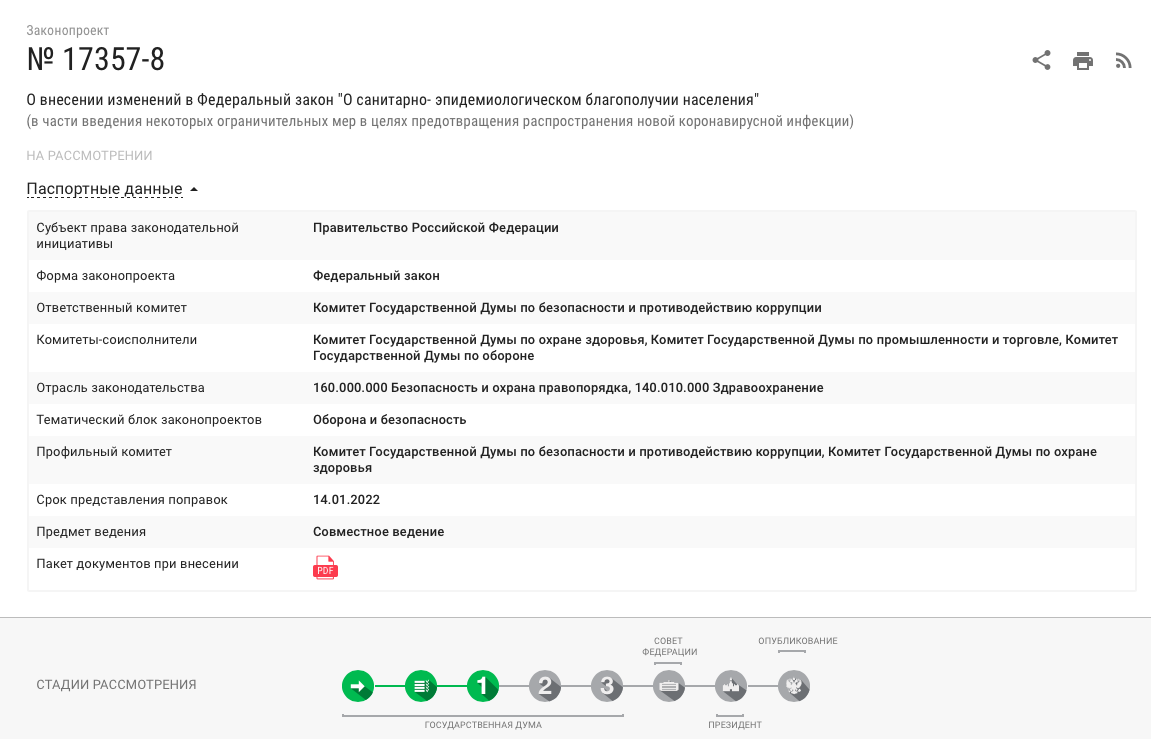Image resolution: width=1151 pixels, height=739 pixels.
Task: Click the share icon
Action: (x=1041, y=61)
